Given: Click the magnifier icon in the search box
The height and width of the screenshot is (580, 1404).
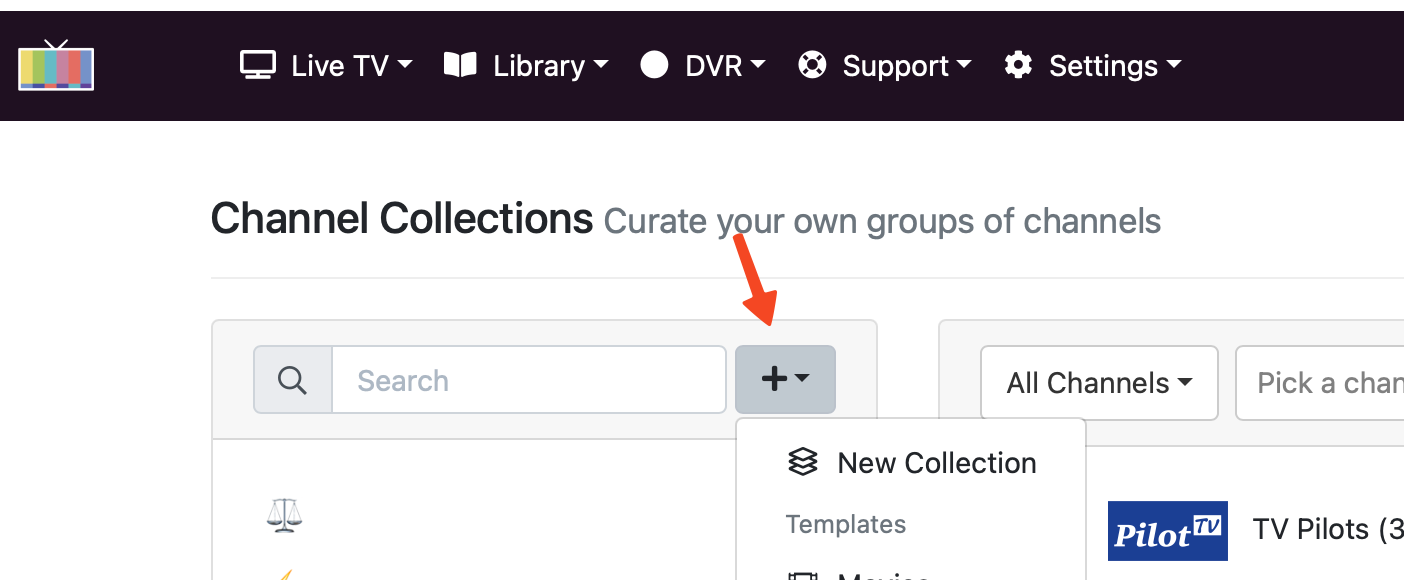Looking at the screenshot, I should coord(292,380).
